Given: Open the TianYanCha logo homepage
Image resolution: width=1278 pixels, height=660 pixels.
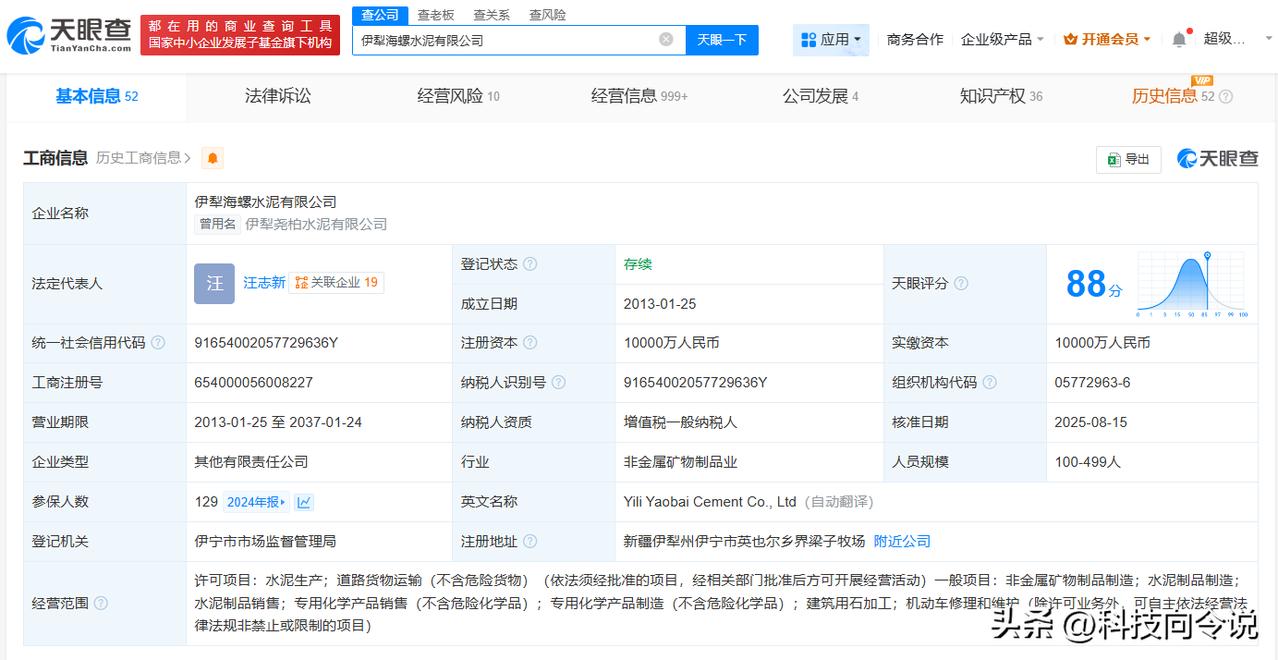Looking at the screenshot, I should [69, 35].
